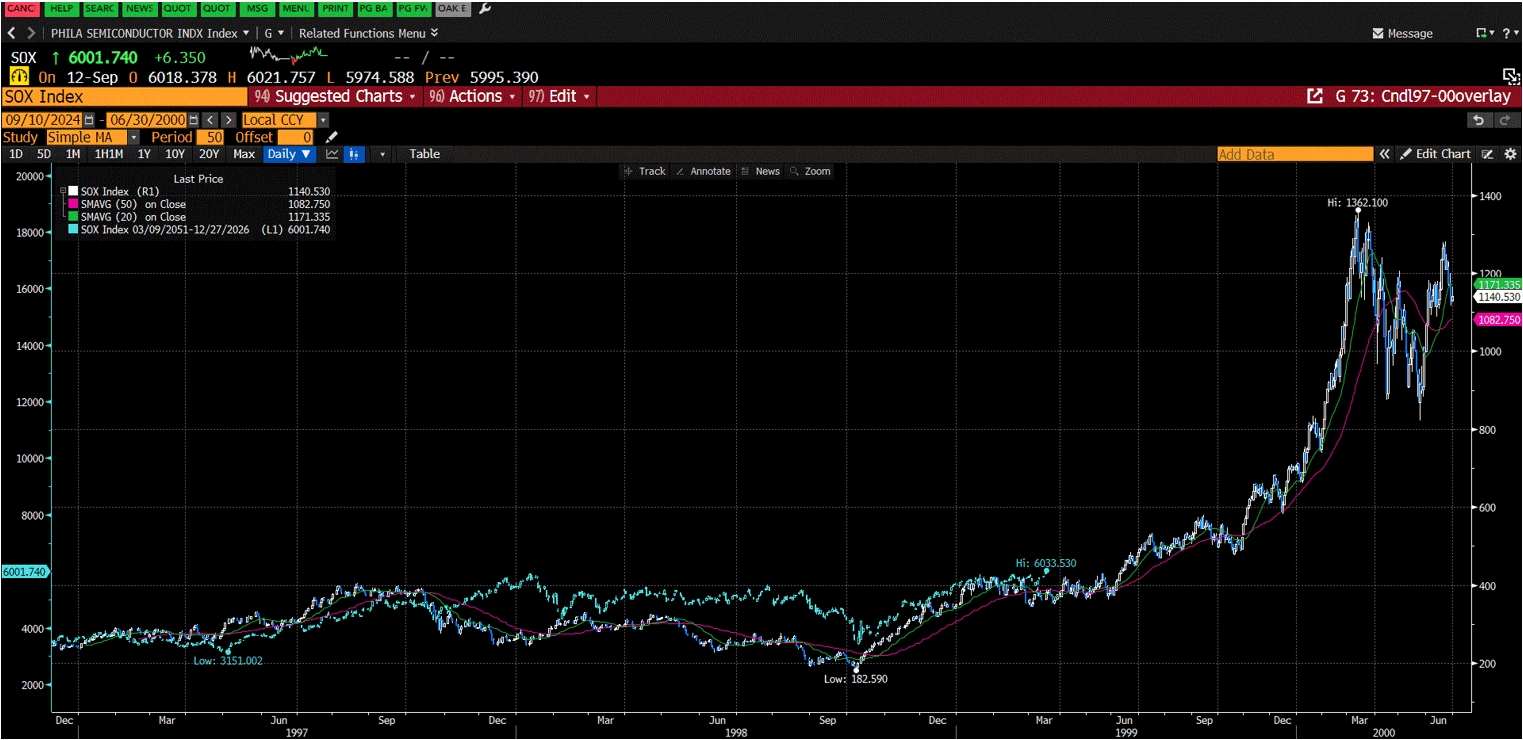The image size is (1523, 740).
Task: Switch to line chart using the line icon
Action: (331, 154)
